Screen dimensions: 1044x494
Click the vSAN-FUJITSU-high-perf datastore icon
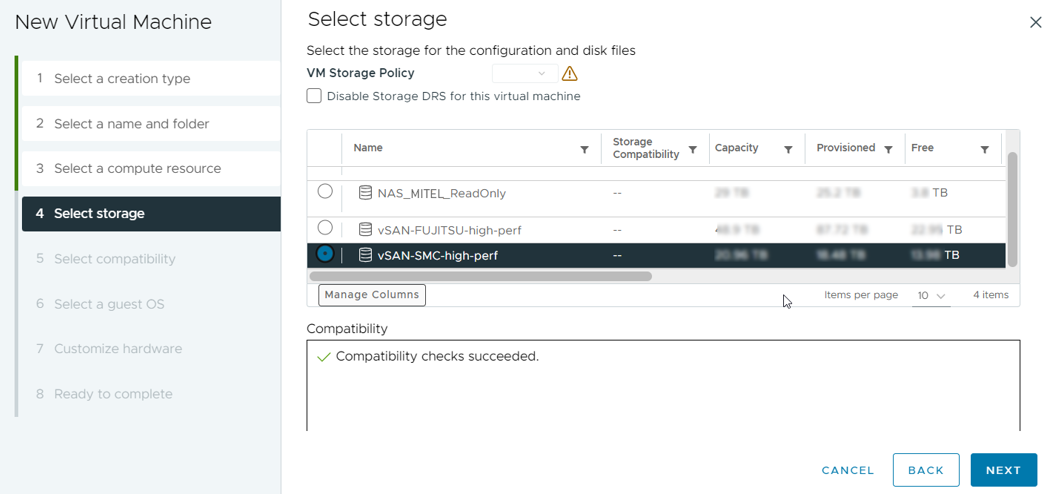pyautogui.click(x=365, y=230)
